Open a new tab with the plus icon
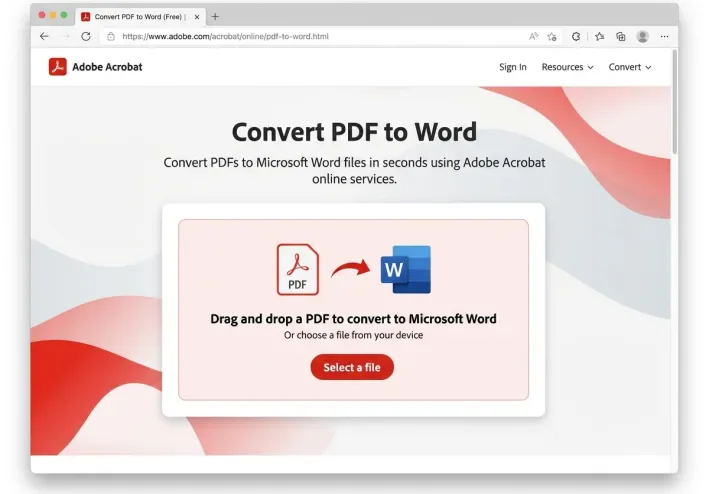The height and width of the screenshot is (494, 709). point(215,17)
